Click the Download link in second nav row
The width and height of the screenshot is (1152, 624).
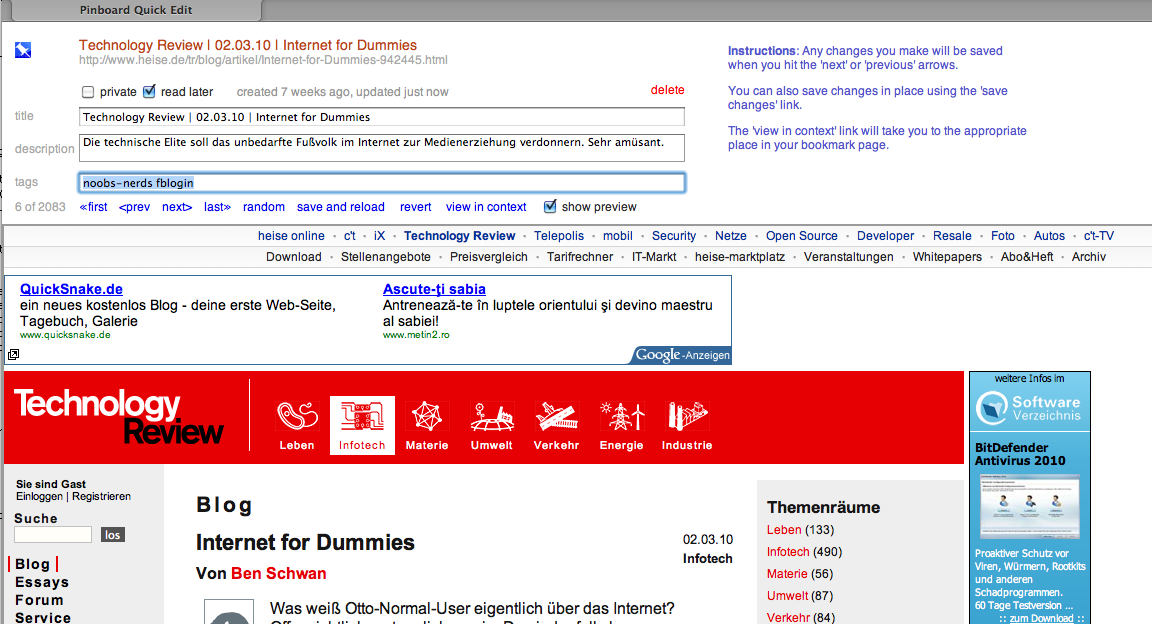point(294,257)
